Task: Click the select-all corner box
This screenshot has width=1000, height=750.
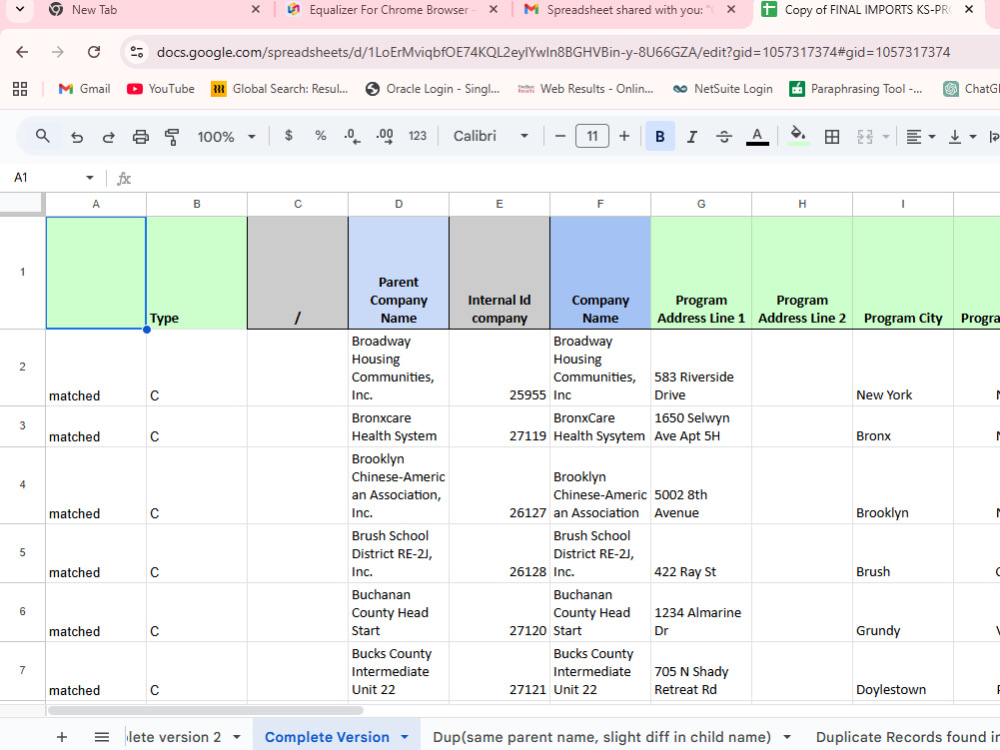Action: coord(22,204)
